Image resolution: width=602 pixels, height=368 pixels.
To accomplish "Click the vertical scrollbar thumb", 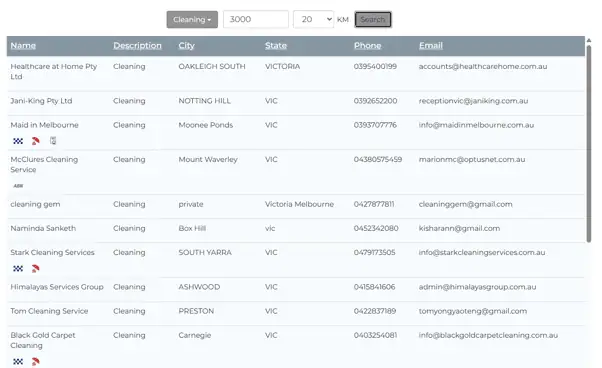I will [589, 144].
